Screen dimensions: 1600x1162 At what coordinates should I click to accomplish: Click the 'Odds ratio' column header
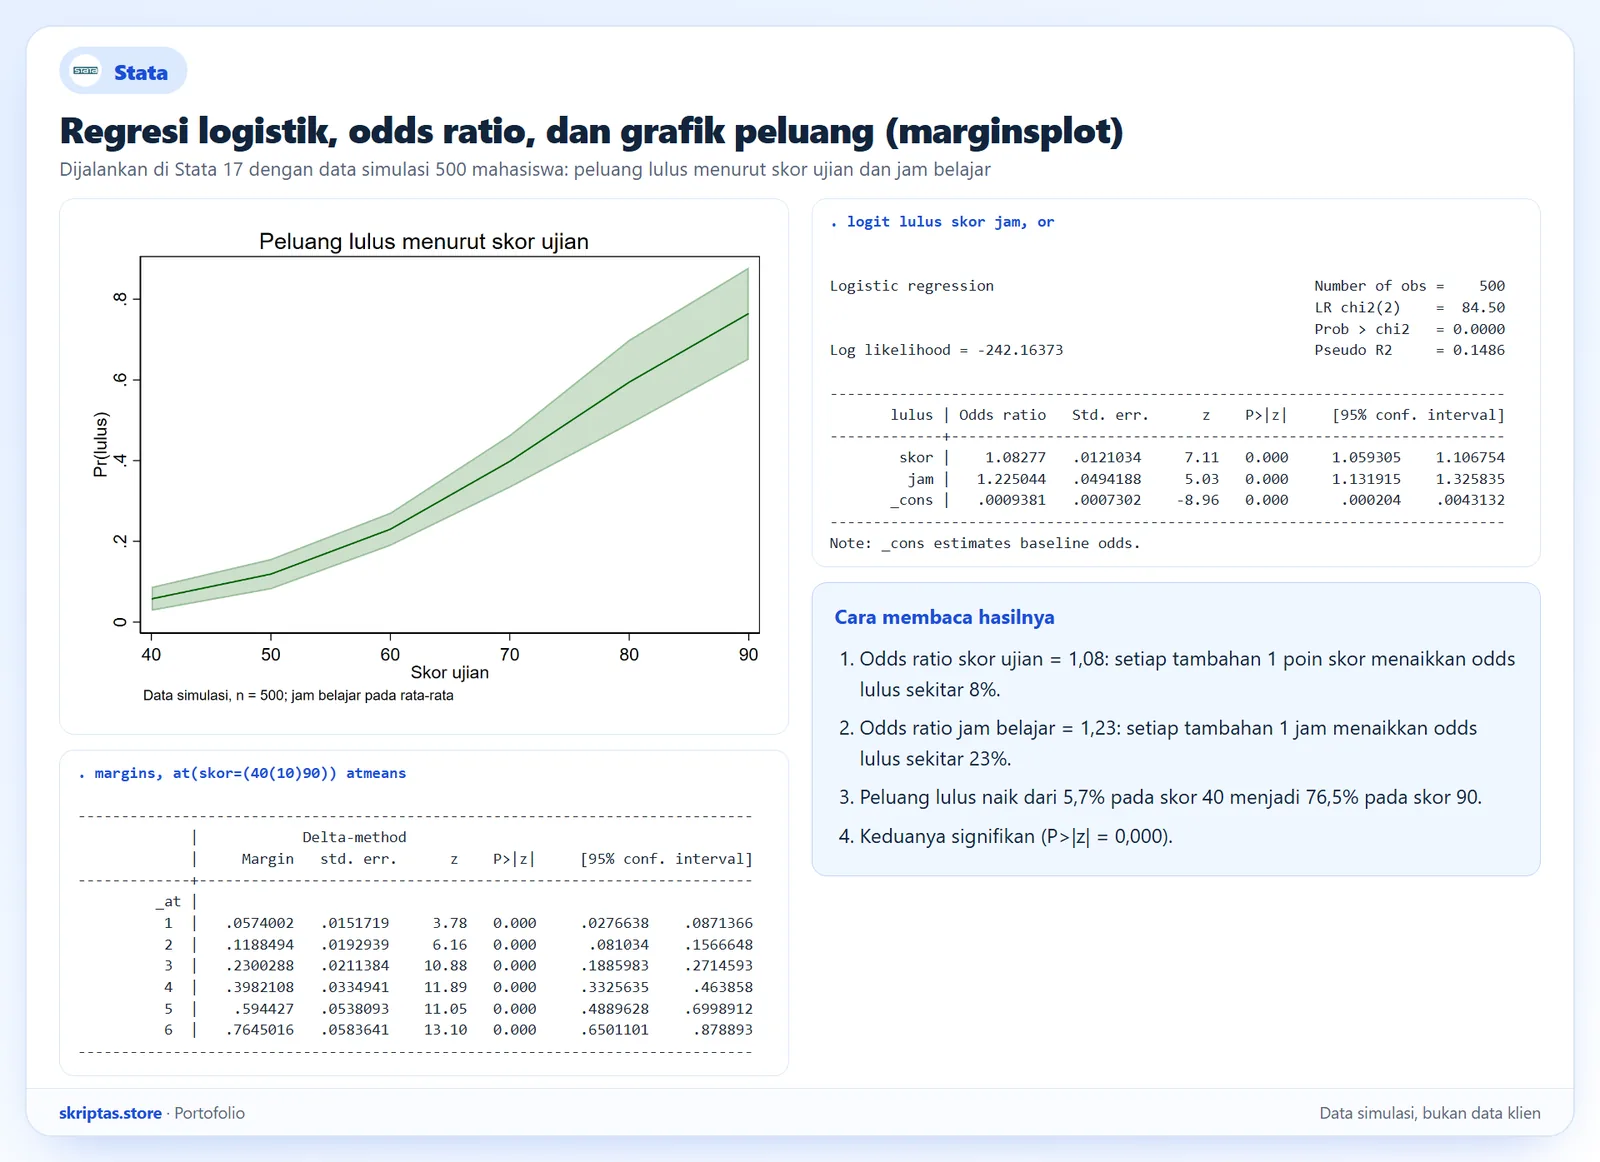click(x=1002, y=415)
